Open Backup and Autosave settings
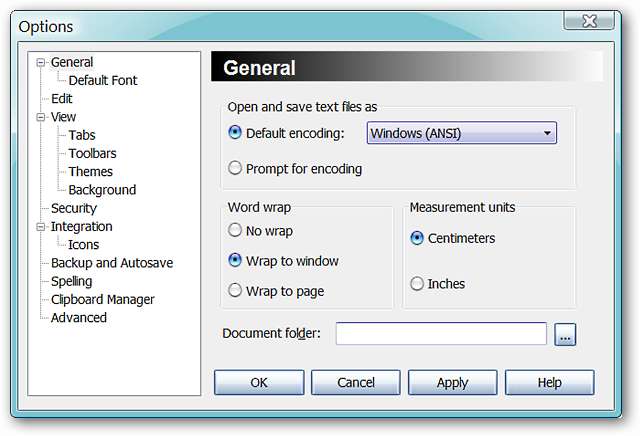Image resolution: width=640 pixels, height=436 pixels. click(x=111, y=263)
